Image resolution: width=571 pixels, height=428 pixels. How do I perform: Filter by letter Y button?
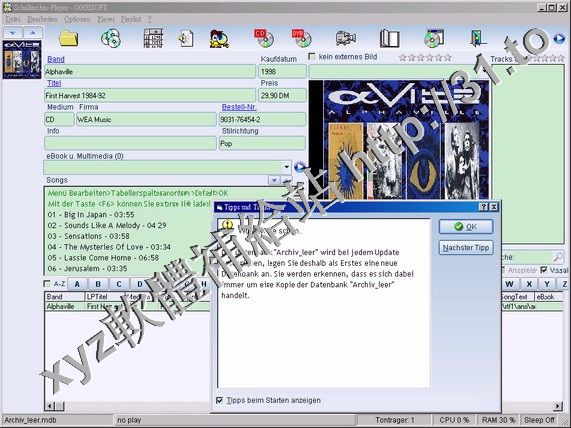547,284
